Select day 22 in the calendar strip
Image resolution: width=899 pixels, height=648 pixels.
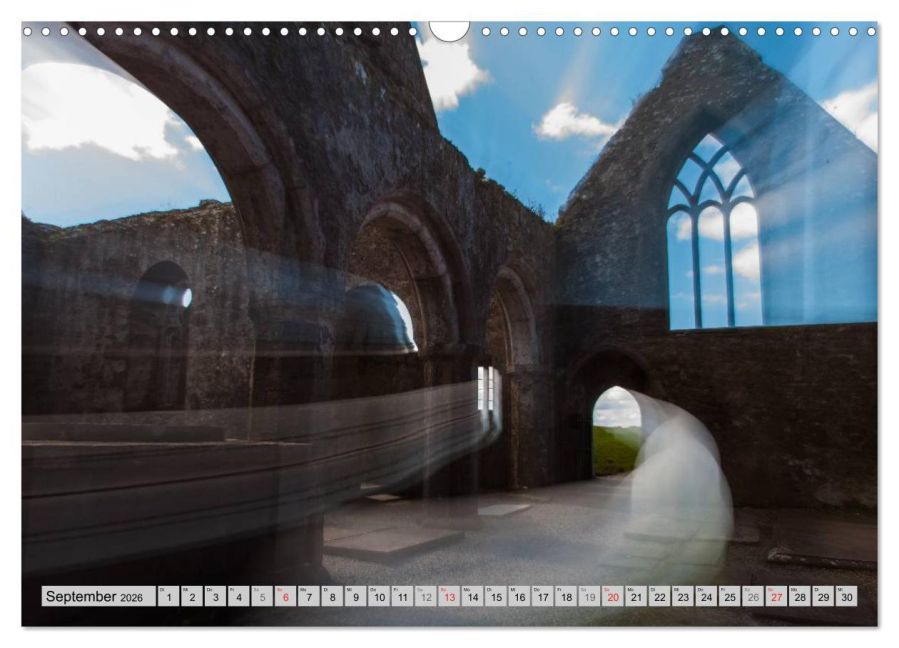point(660,597)
